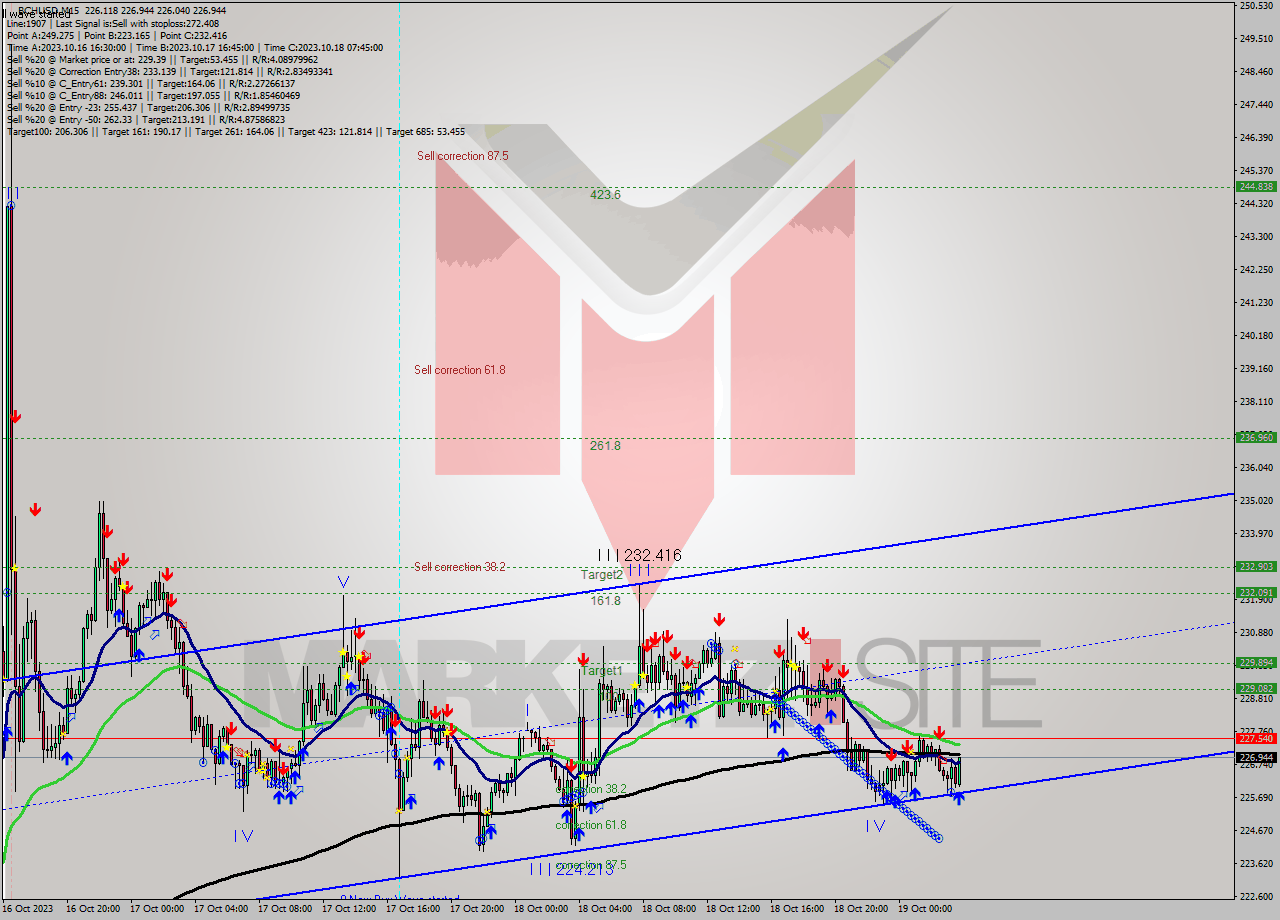Click the 'Sell correction 38.2' label

[x=460, y=567]
